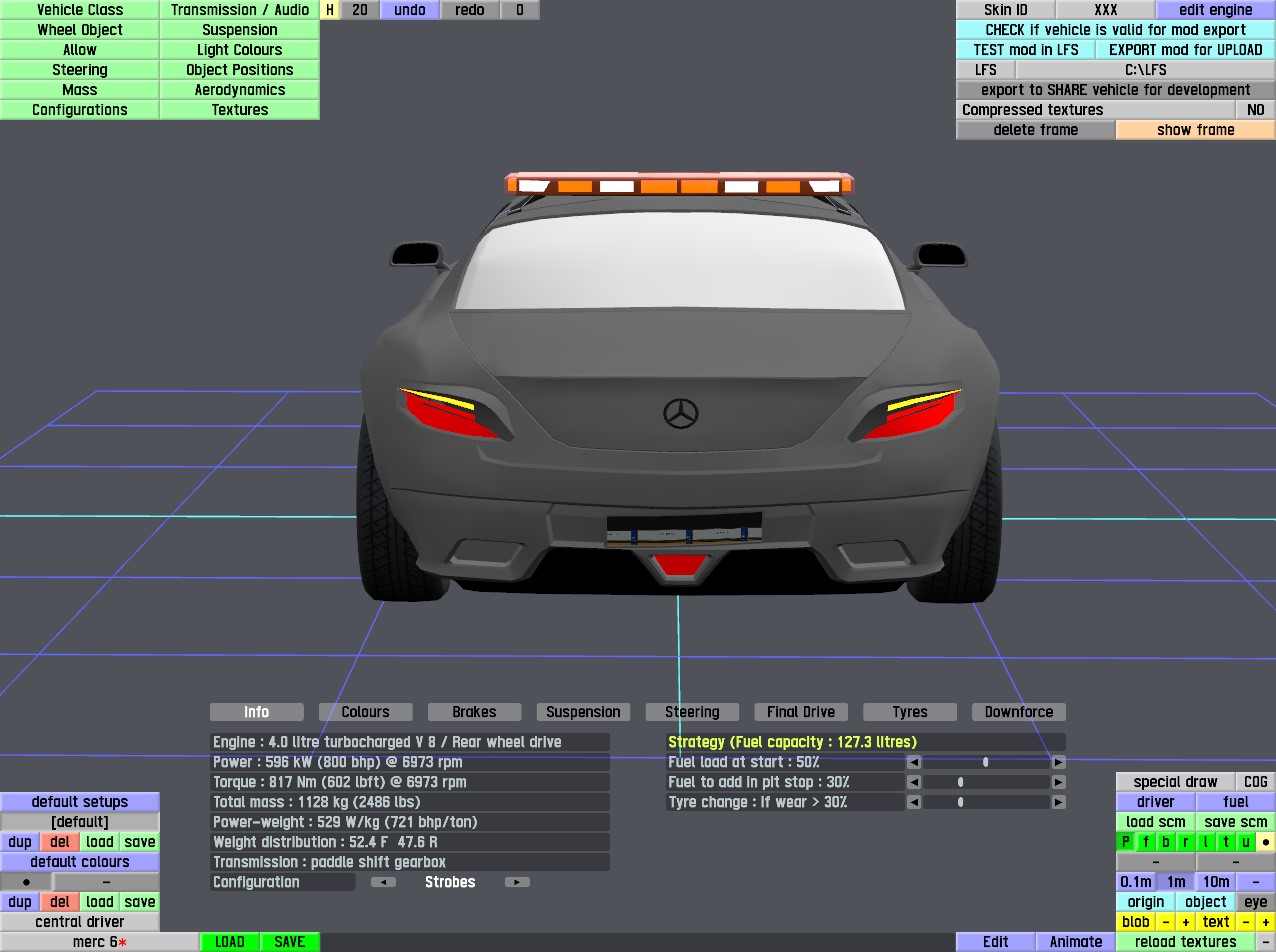Open Transmission / Audio menu
Viewport: 1276px width, 952px height.
[x=240, y=10]
